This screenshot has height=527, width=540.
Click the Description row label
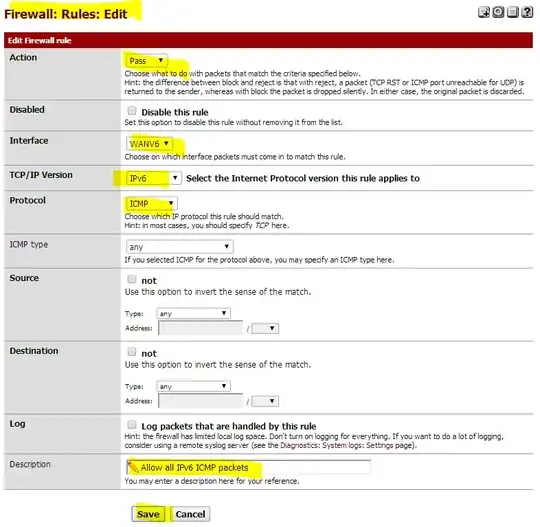[30, 464]
